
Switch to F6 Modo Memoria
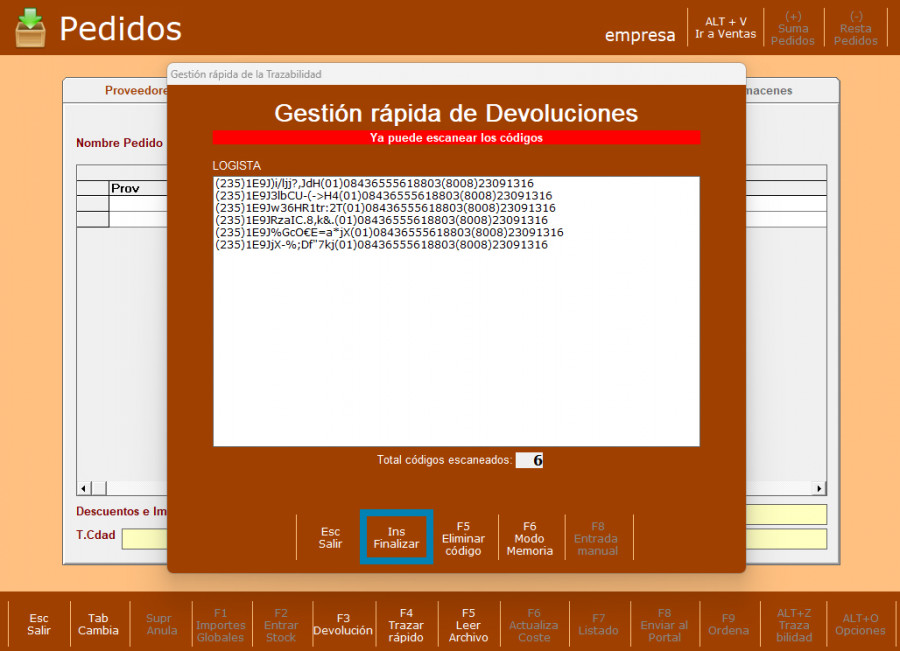529,537
